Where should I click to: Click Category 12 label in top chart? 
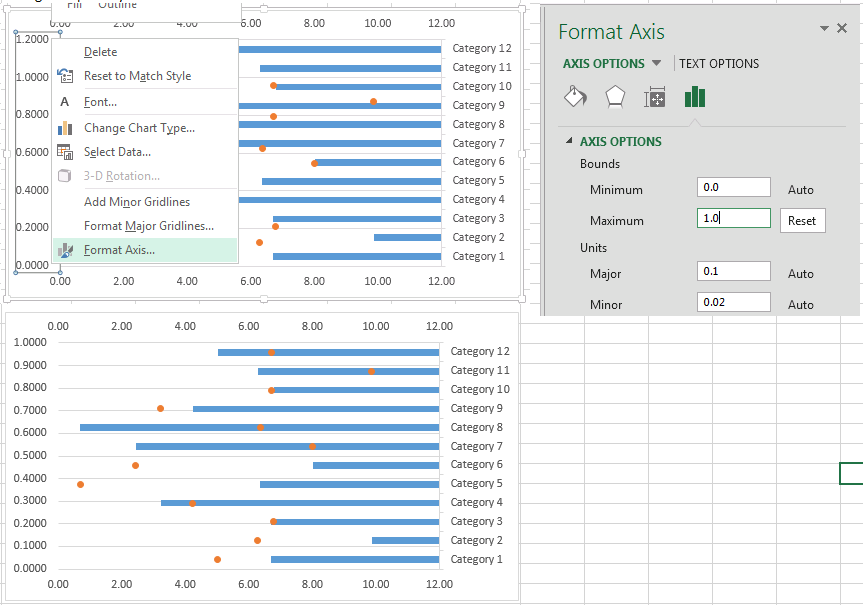[482, 48]
